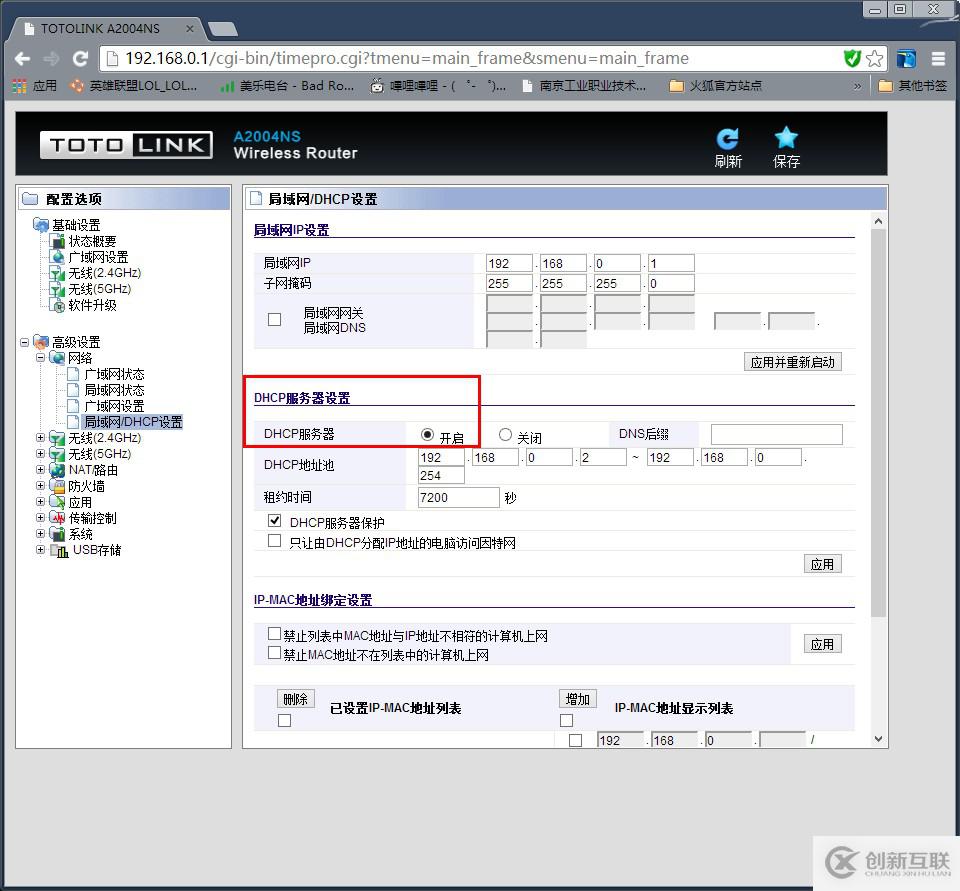Viewport: 960px width, 891px height.
Task: Open 美乐电台 bookmark
Action: click(287, 86)
